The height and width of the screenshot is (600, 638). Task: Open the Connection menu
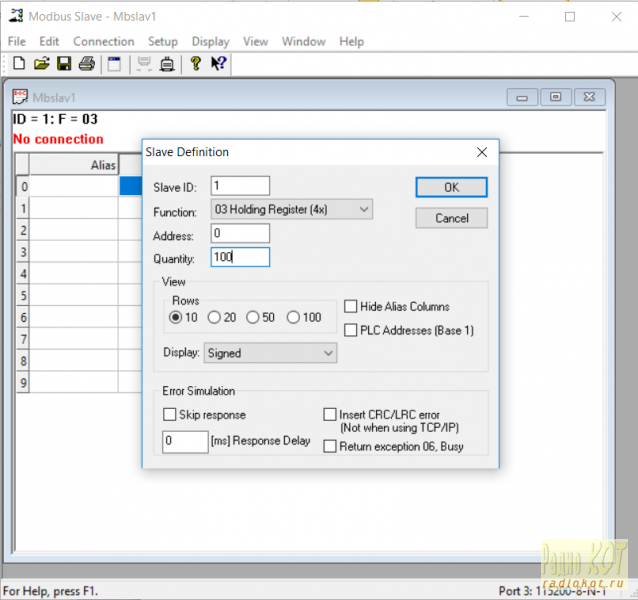(x=103, y=41)
